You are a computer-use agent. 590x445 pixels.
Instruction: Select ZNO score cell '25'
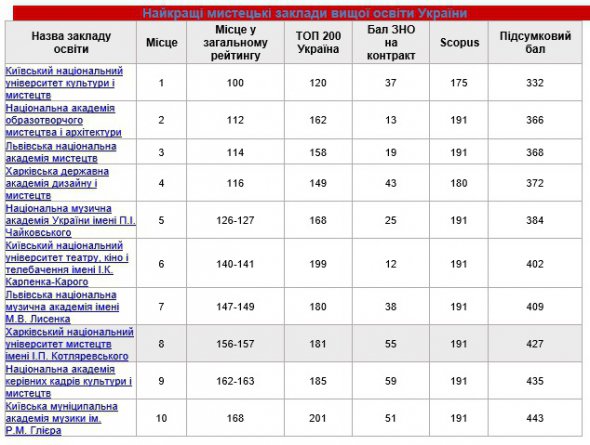[x=391, y=220]
